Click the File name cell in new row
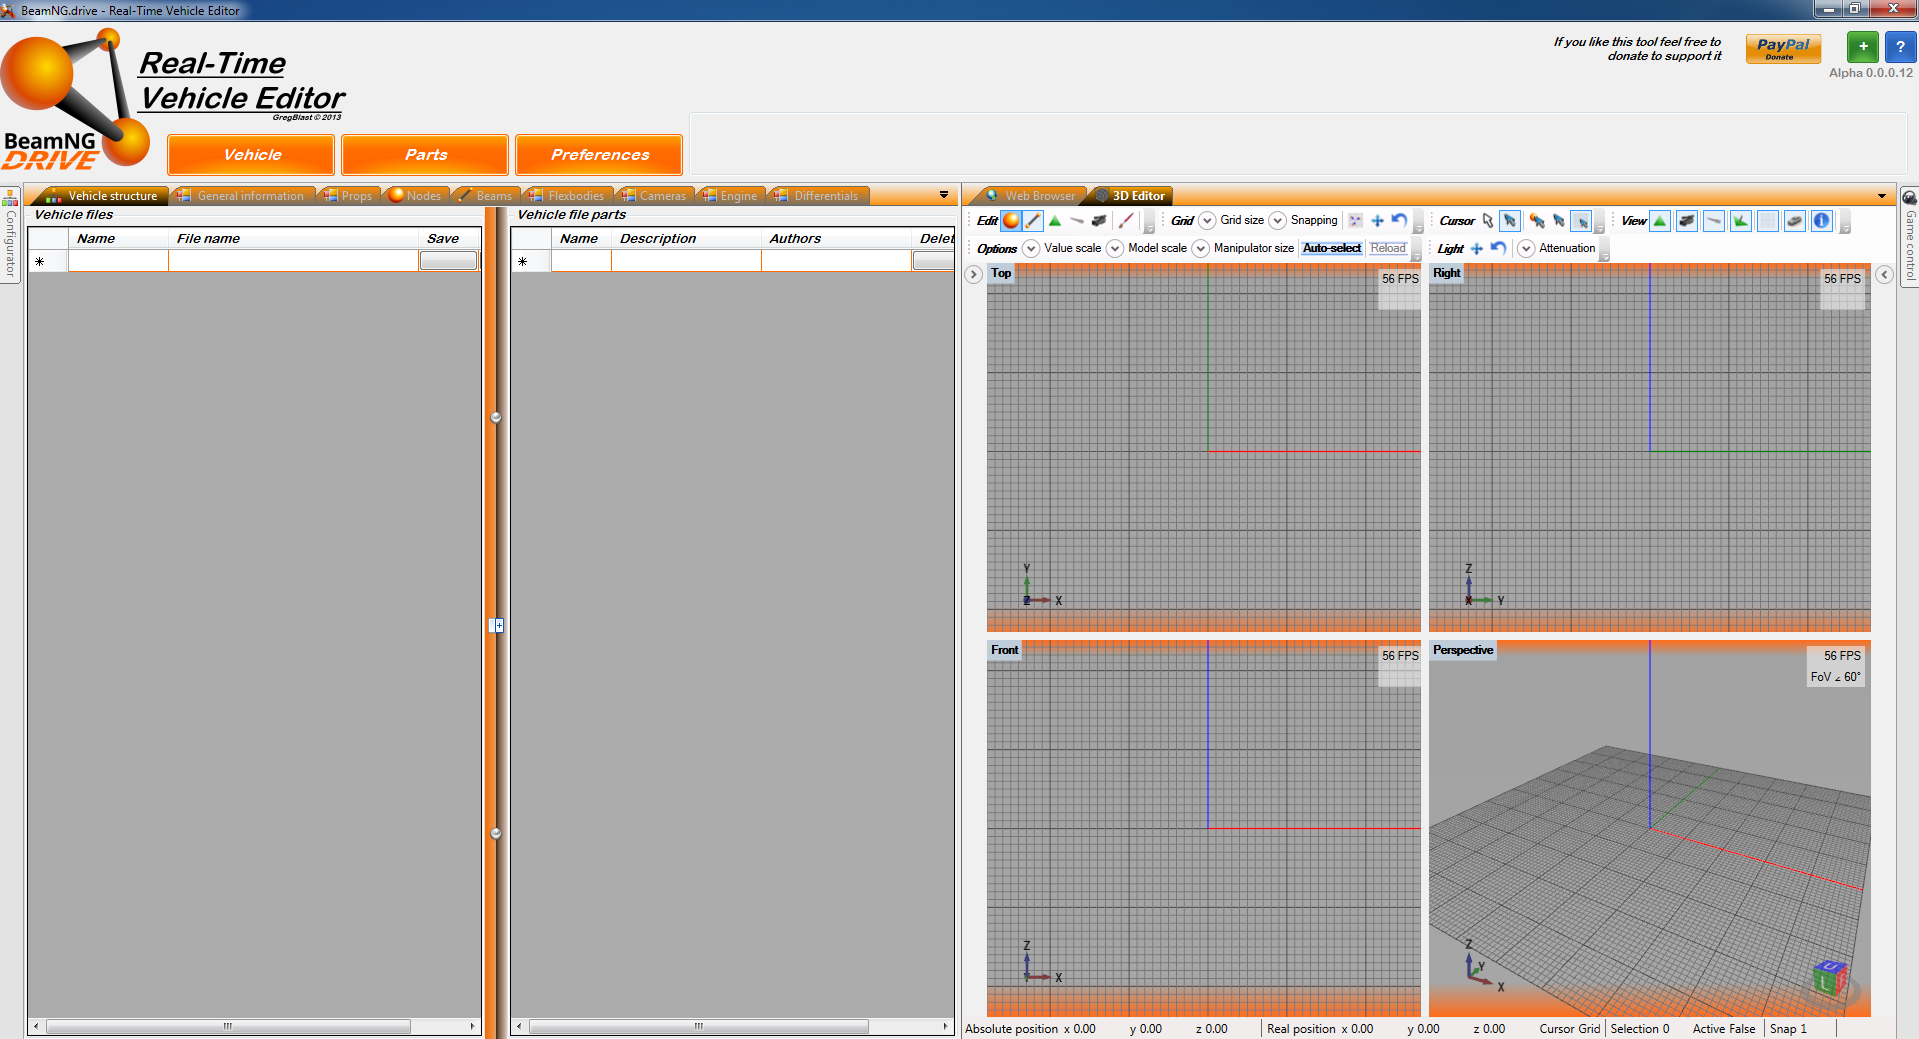This screenshot has height=1039, width=1919. click(293, 261)
